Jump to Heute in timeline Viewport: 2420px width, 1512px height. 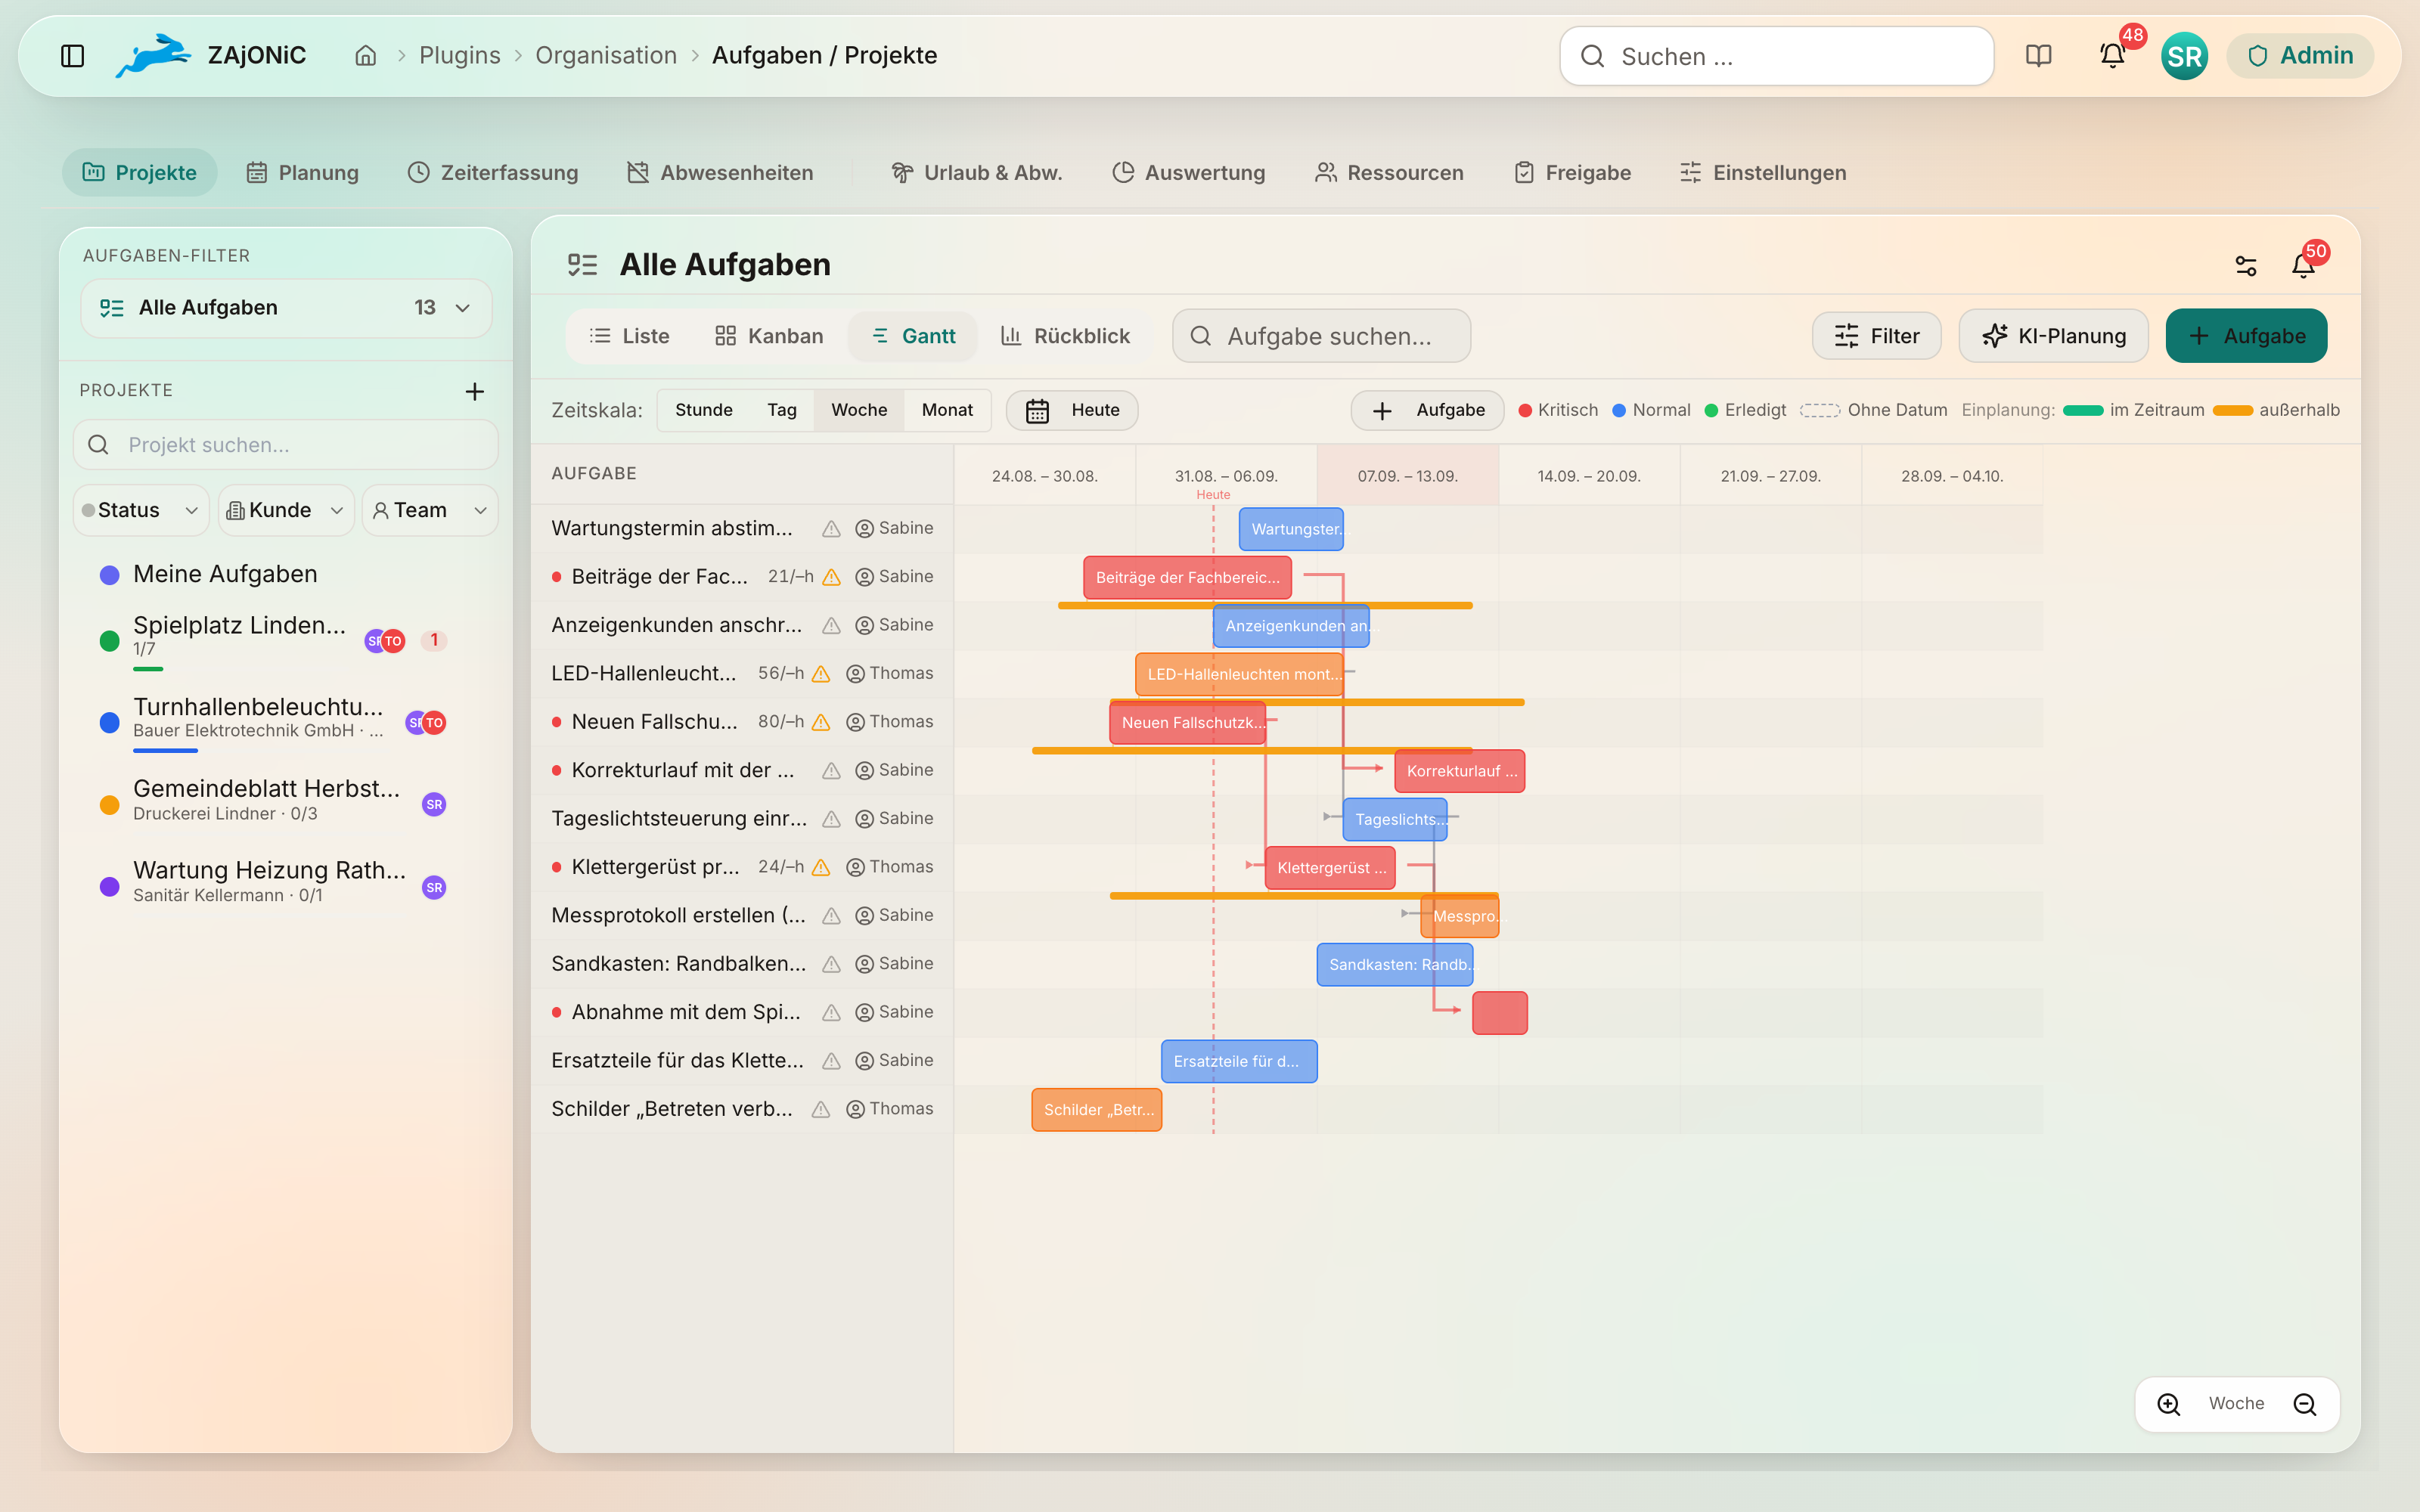1072,410
